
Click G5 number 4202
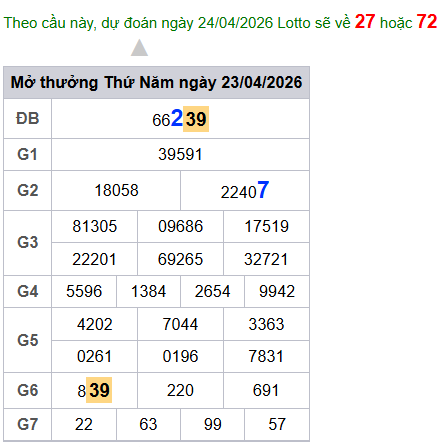coord(95,324)
